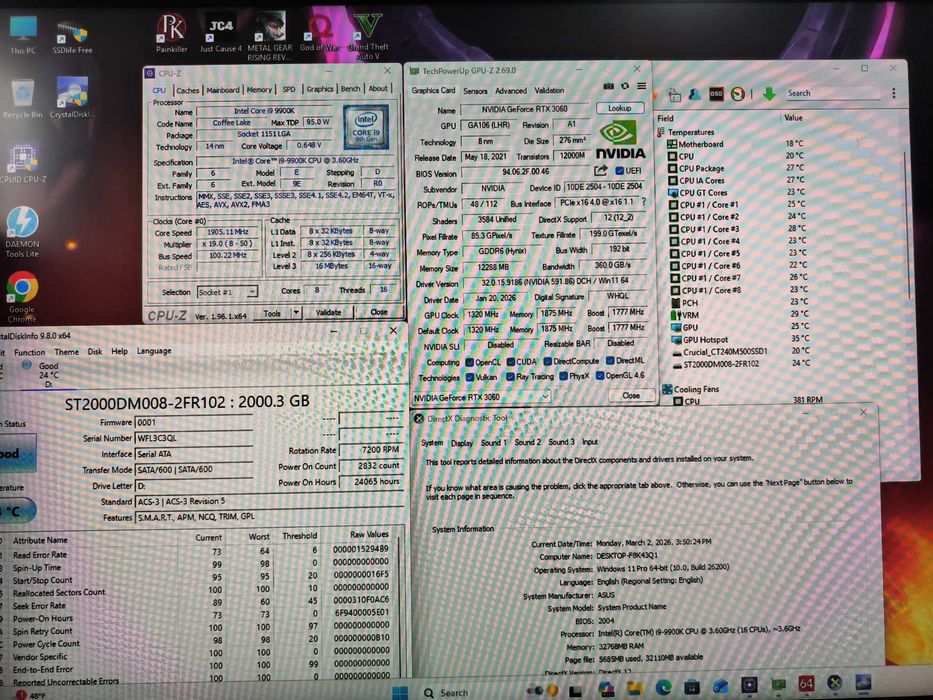Click Search field in AIDA64 toolbar
Image resolution: width=933 pixels, height=700 pixels.
click(832, 93)
